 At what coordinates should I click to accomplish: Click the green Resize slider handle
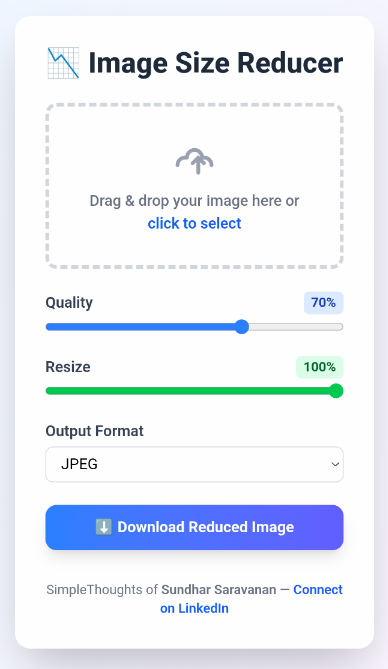point(336,391)
